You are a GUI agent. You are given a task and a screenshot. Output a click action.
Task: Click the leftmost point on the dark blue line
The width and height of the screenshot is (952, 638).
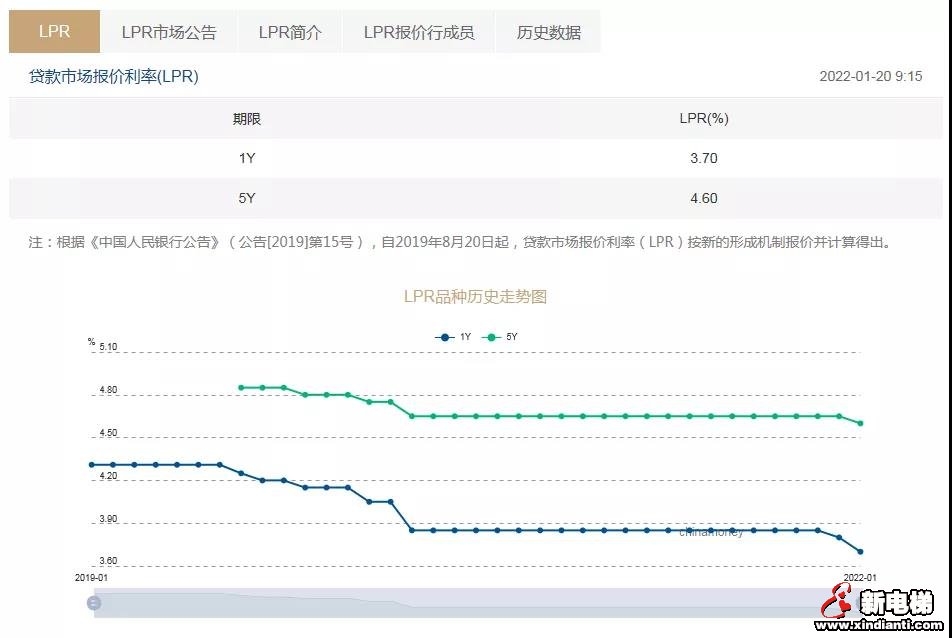coord(90,463)
